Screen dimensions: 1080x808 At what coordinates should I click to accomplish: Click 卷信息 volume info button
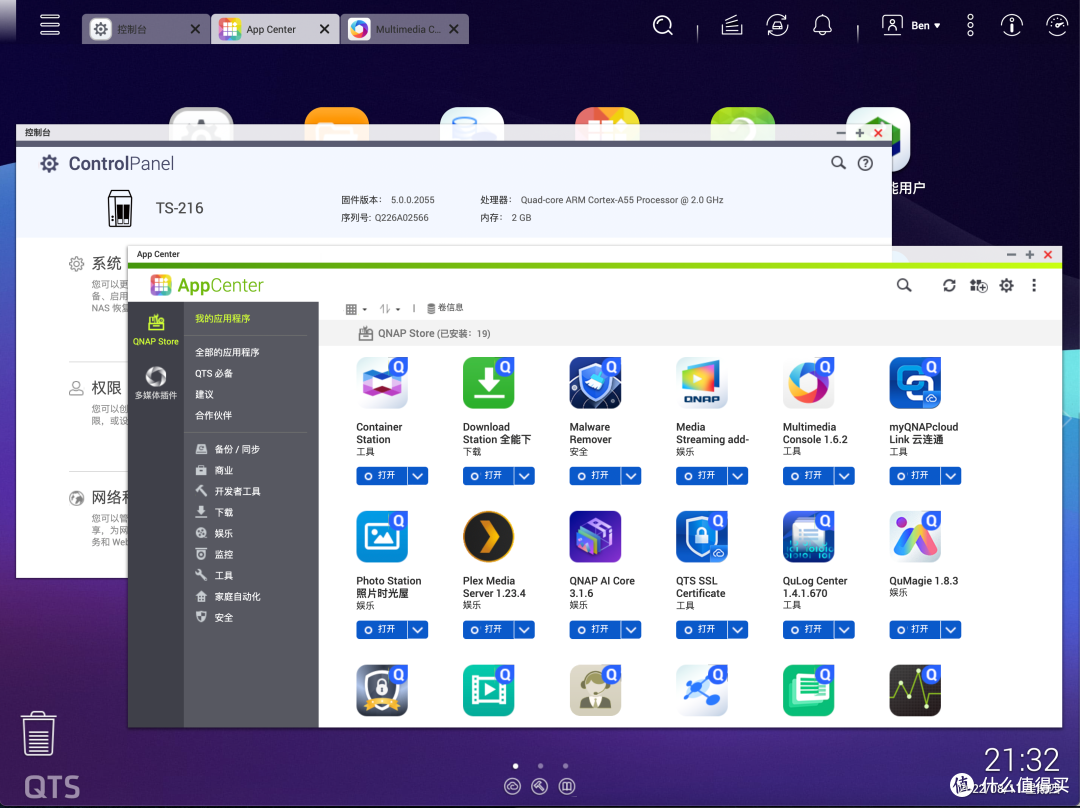pyautogui.click(x=445, y=308)
